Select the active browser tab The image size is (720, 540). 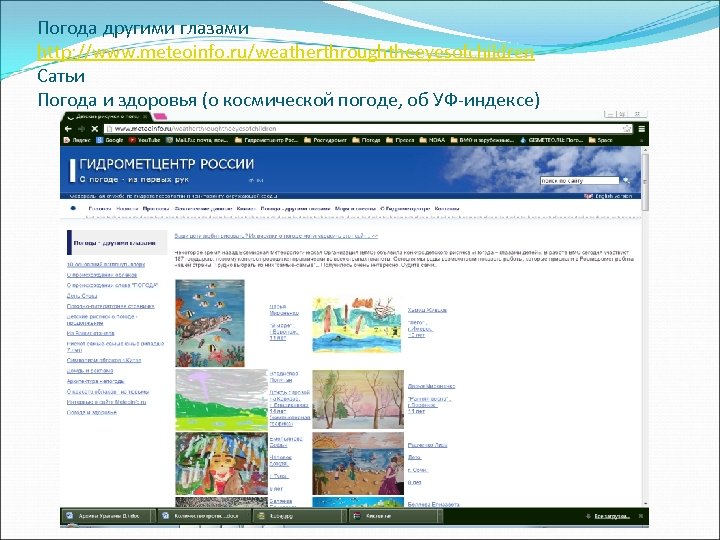[x=107, y=117]
